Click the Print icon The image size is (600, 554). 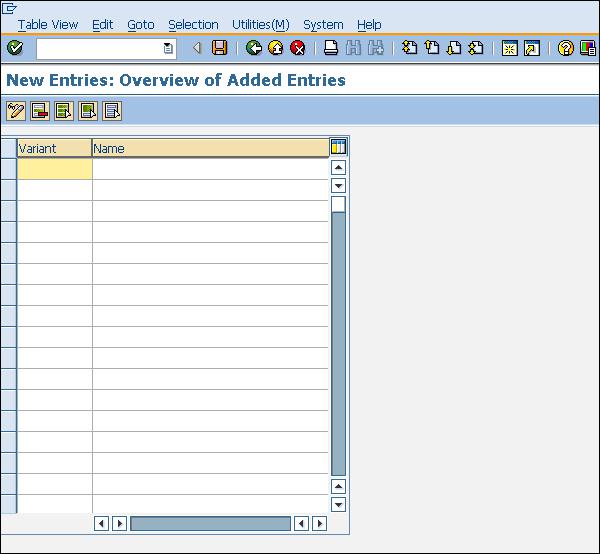pyautogui.click(x=331, y=48)
